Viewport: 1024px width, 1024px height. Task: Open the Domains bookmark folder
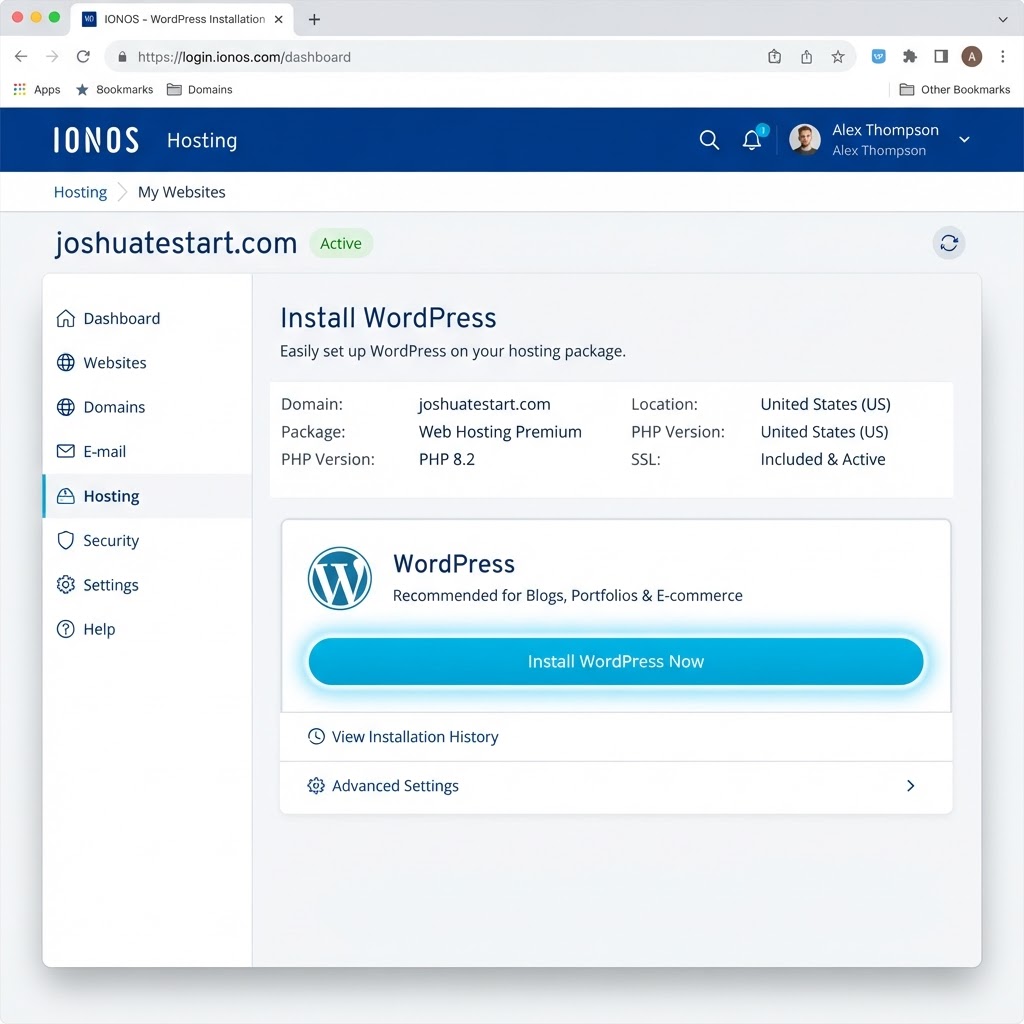click(x=200, y=89)
